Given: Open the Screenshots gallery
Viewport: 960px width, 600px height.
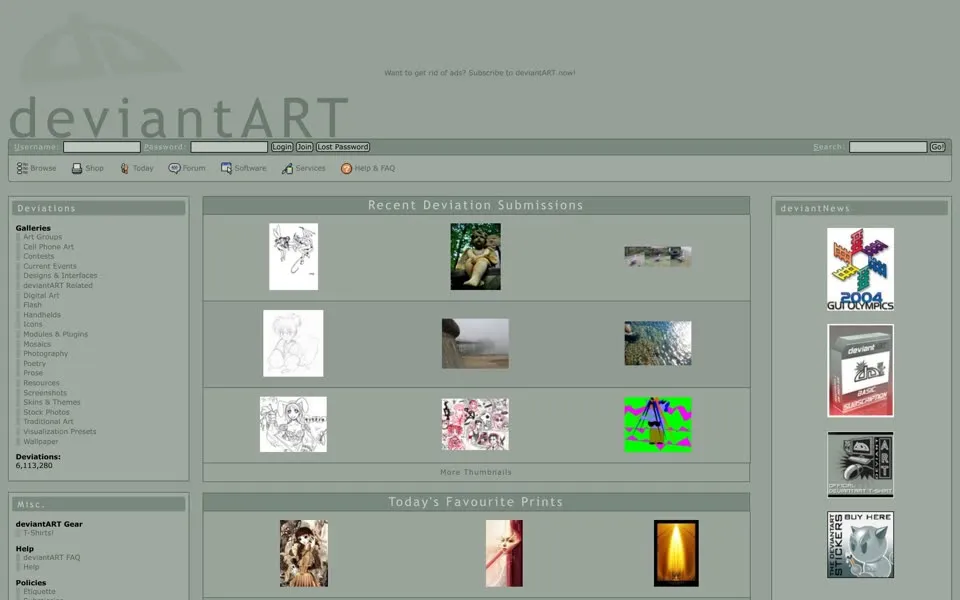Looking at the screenshot, I should [x=45, y=392].
